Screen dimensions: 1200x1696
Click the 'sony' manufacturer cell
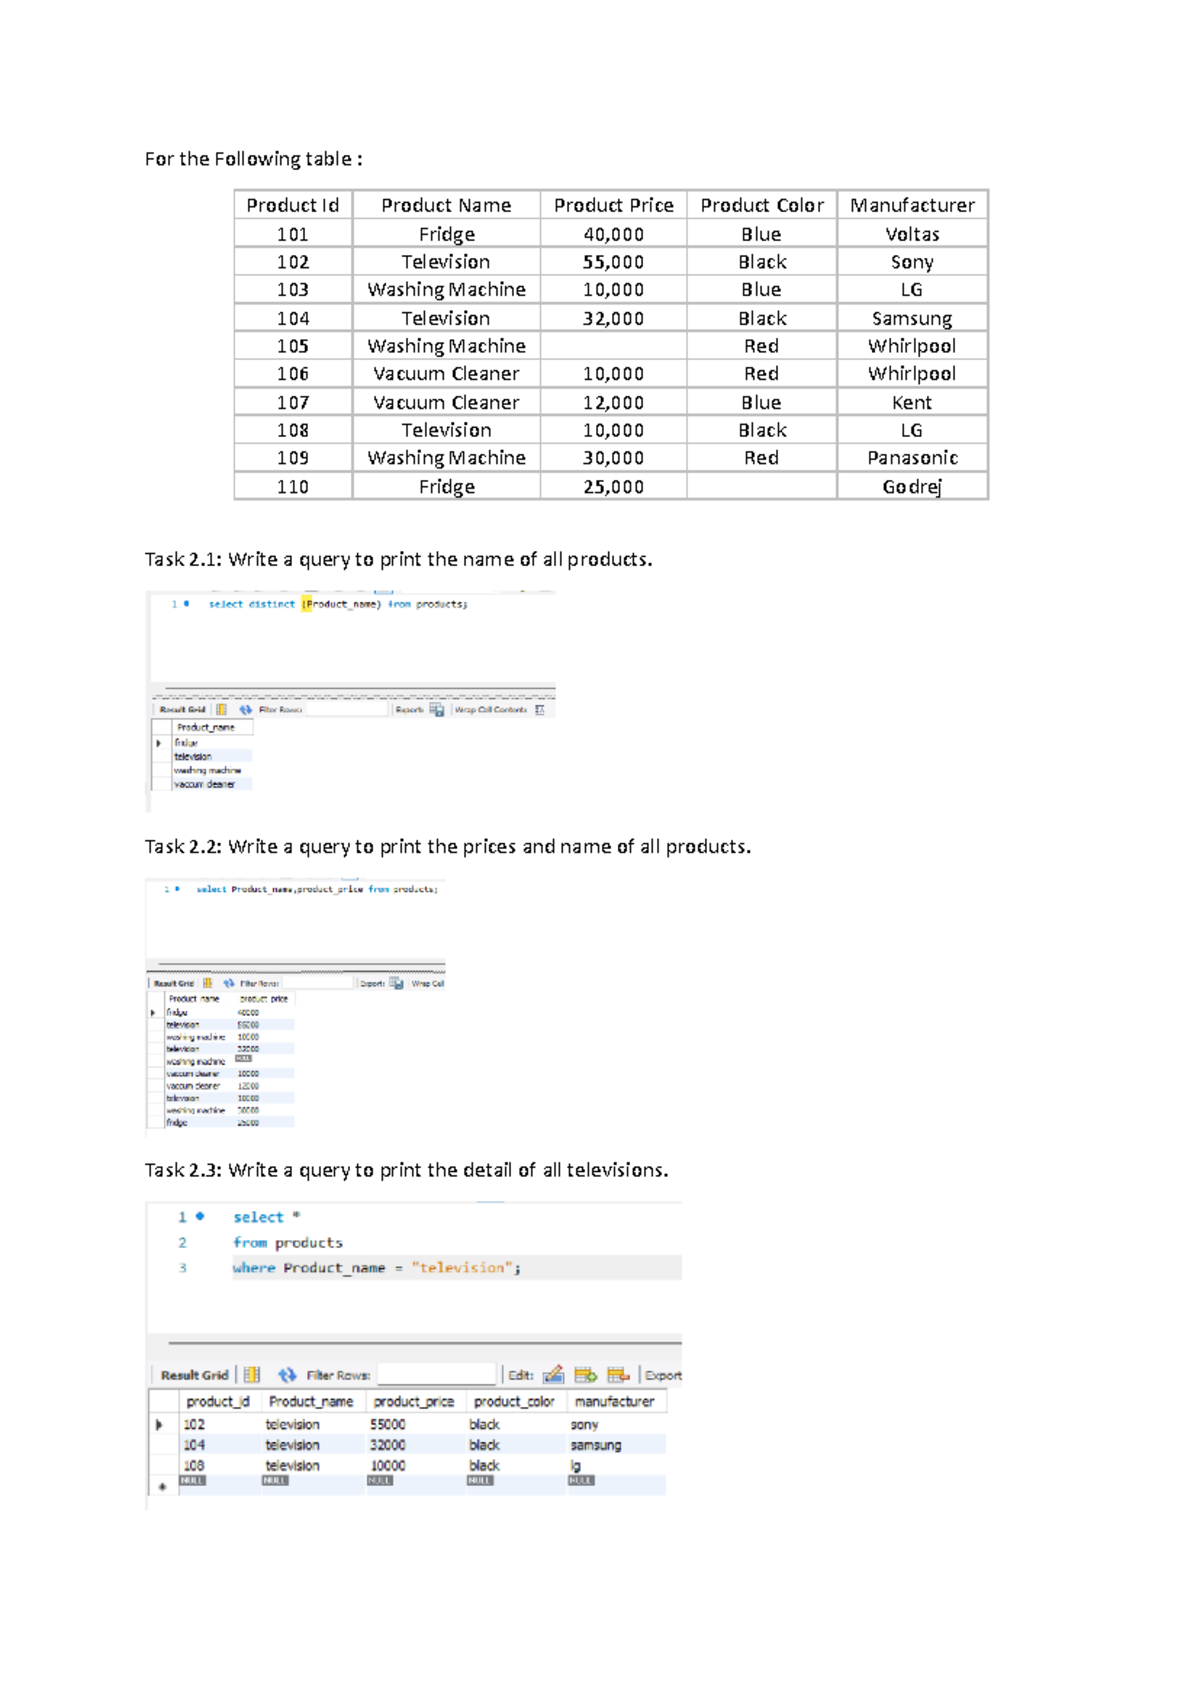pyautogui.click(x=584, y=1424)
